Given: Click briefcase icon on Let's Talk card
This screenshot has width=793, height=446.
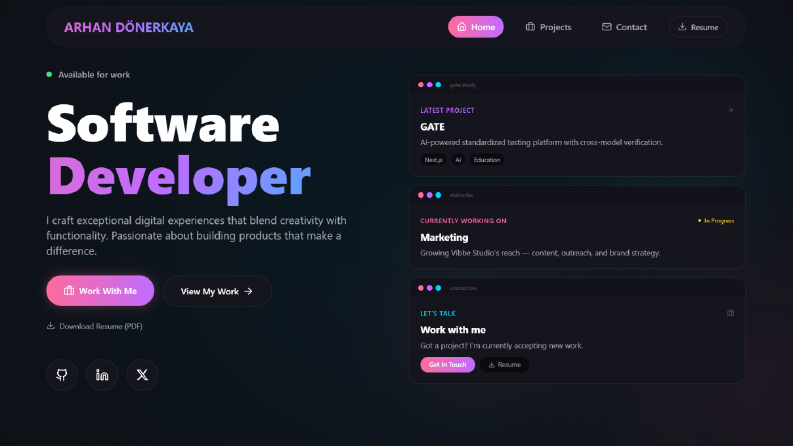Looking at the screenshot, I should (x=730, y=313).
